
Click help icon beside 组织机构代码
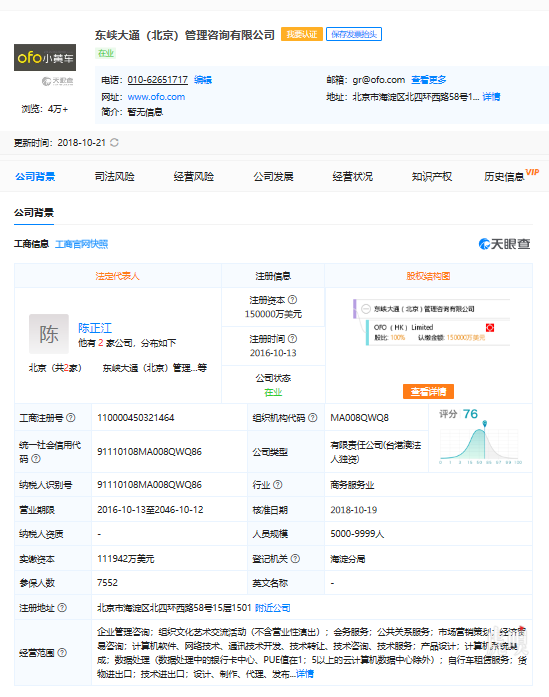tap(313, 417)
